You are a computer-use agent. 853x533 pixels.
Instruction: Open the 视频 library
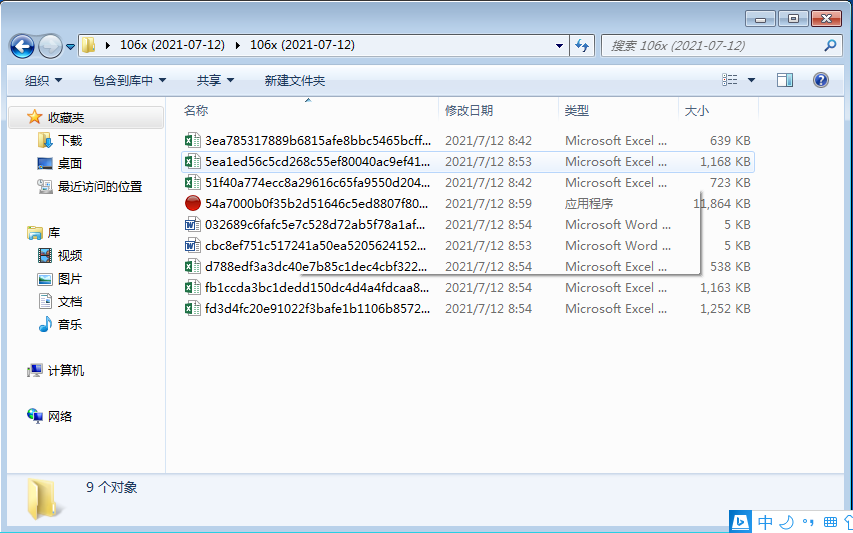[70, 255]
